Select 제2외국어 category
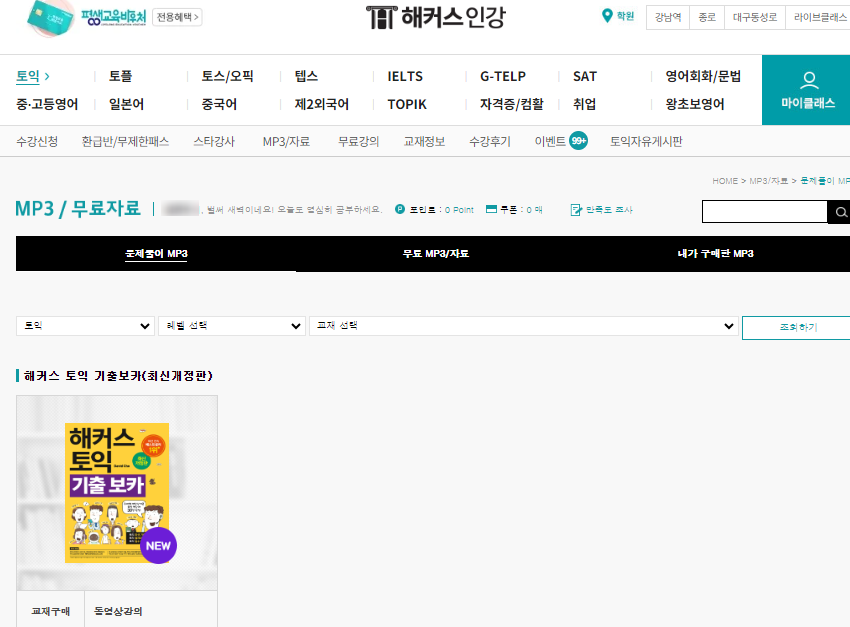Image resolution: width=850 pixels, height=627 pixels. click(x=321, y=104)
